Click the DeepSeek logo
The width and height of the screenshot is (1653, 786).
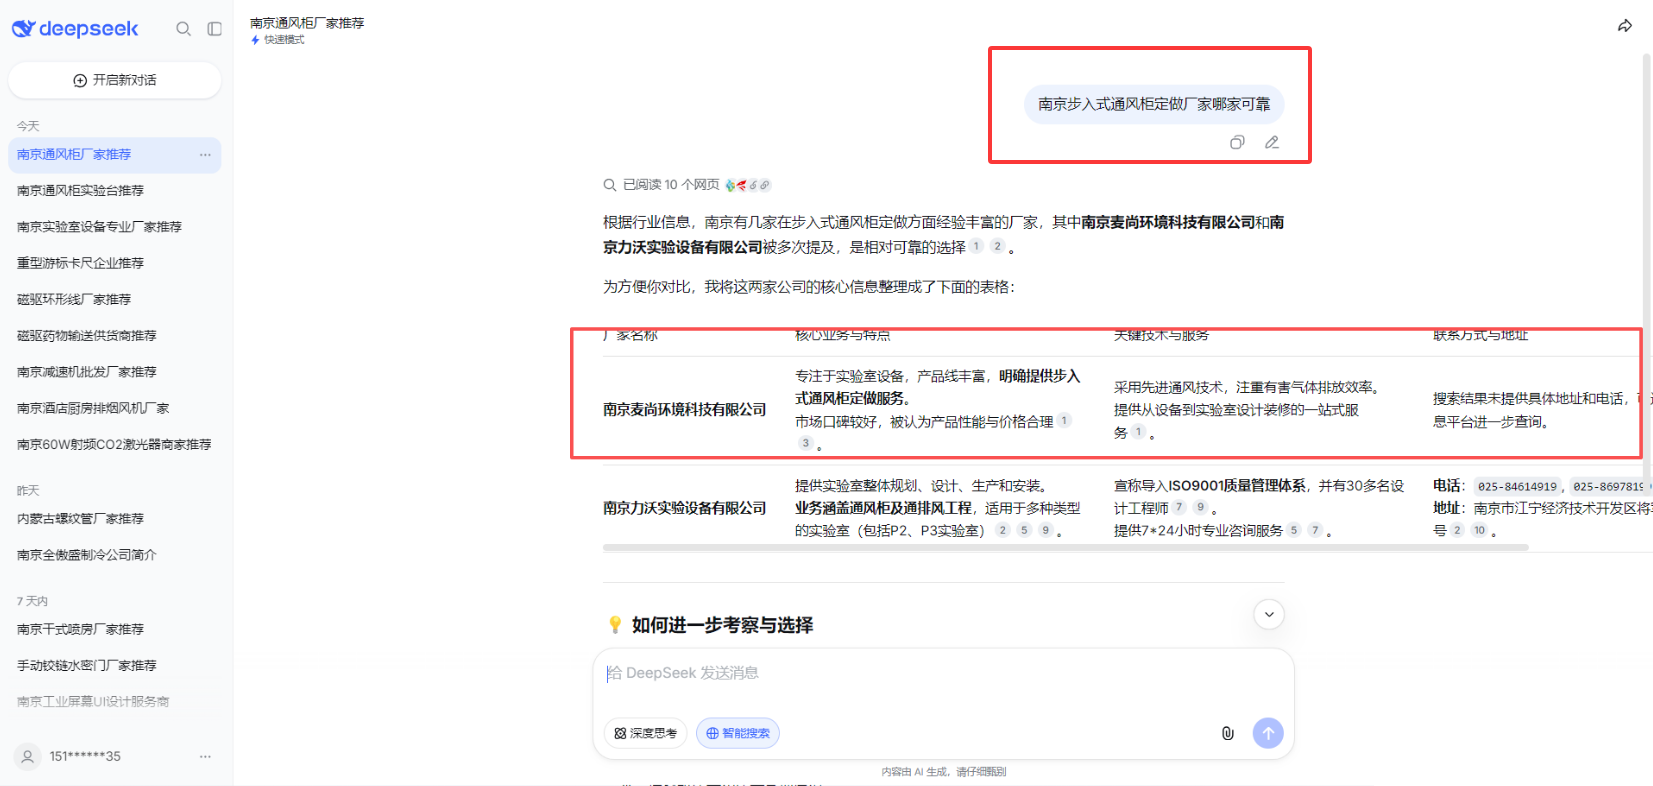click(75, 29)
